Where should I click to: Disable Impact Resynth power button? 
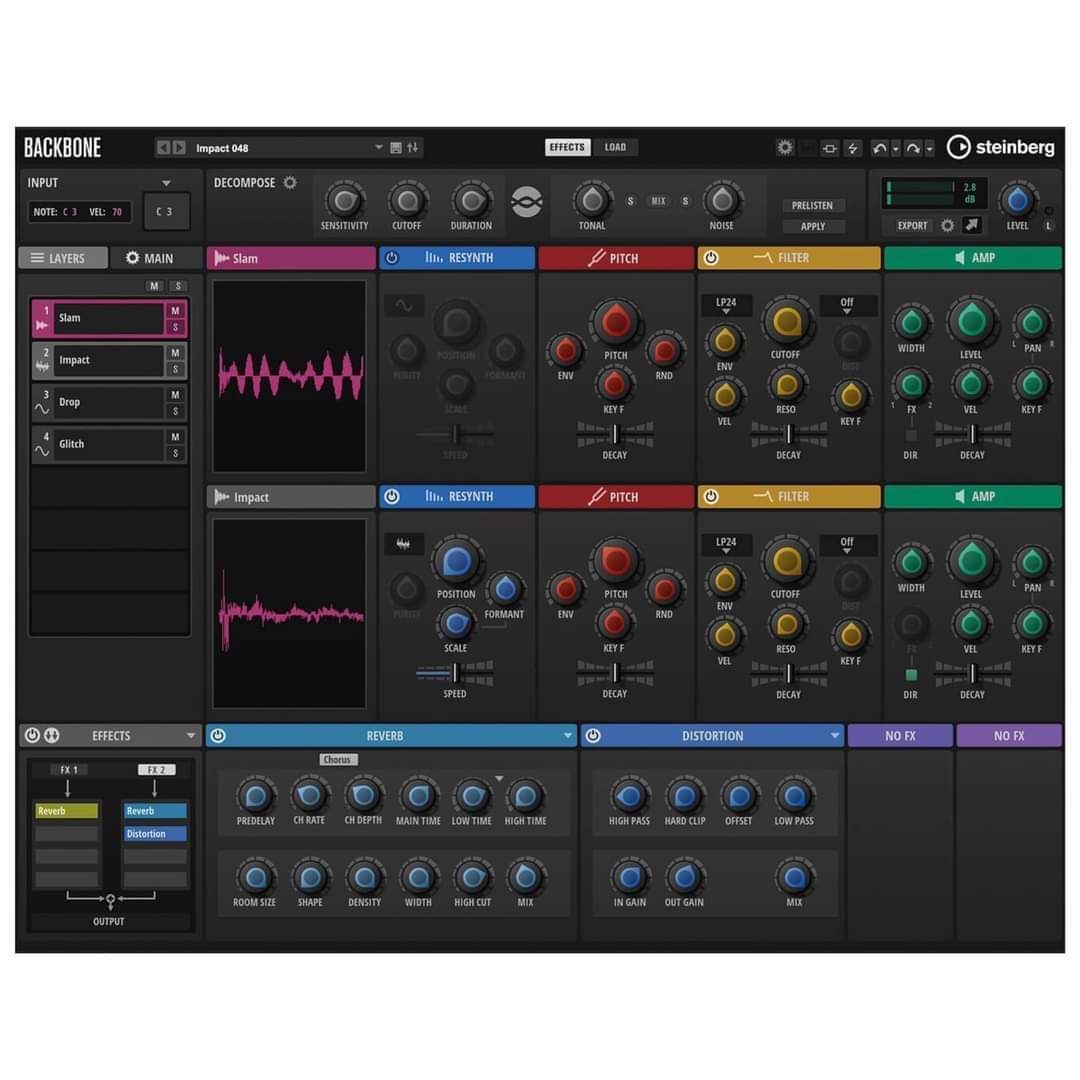(x=392, y=497)
